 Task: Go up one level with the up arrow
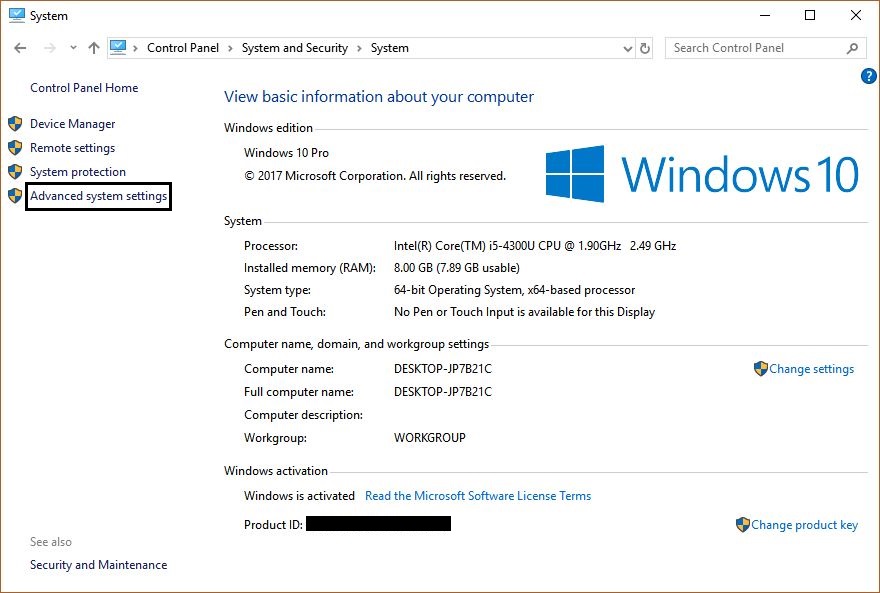click(94, 48)
